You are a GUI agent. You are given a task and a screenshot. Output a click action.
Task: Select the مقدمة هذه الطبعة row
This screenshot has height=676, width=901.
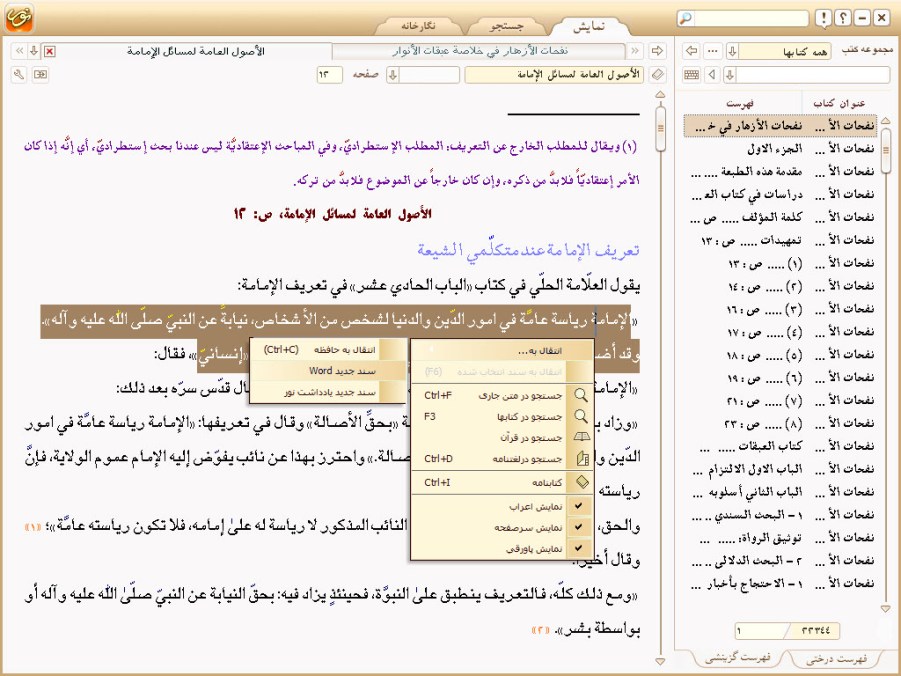781,171
